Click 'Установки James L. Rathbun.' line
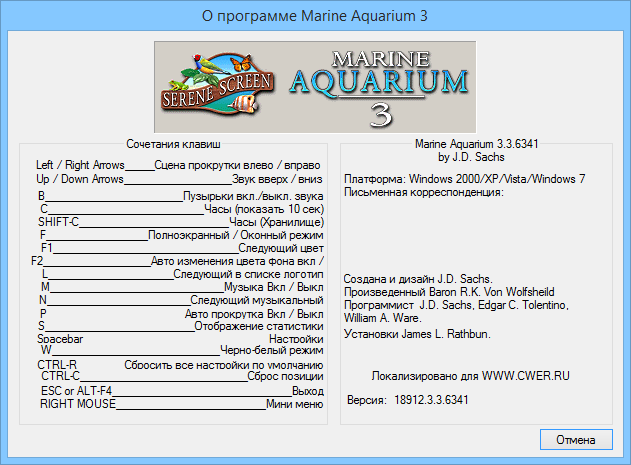Screen dimensions: 631x465 coord(417,334)
